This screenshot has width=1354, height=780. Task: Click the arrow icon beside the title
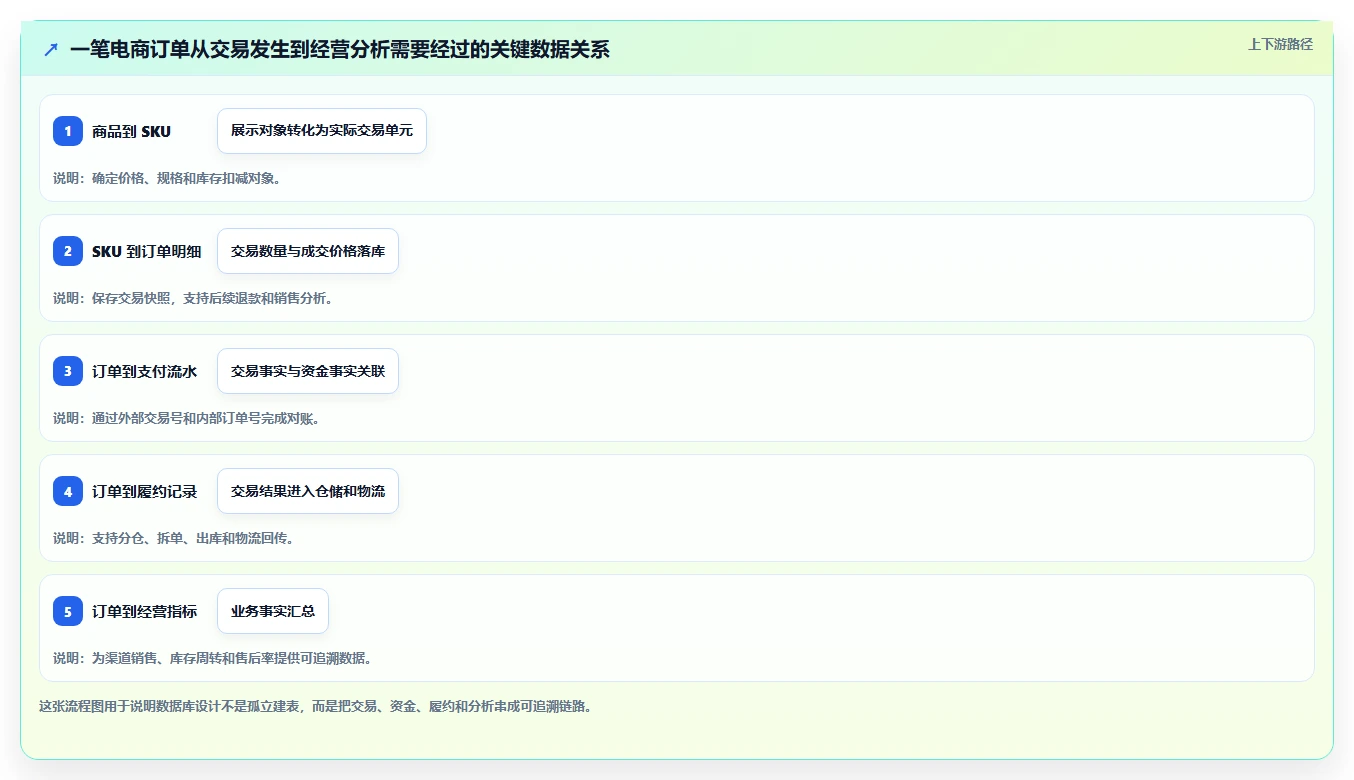pyautogui.click(x=51, y=49)
